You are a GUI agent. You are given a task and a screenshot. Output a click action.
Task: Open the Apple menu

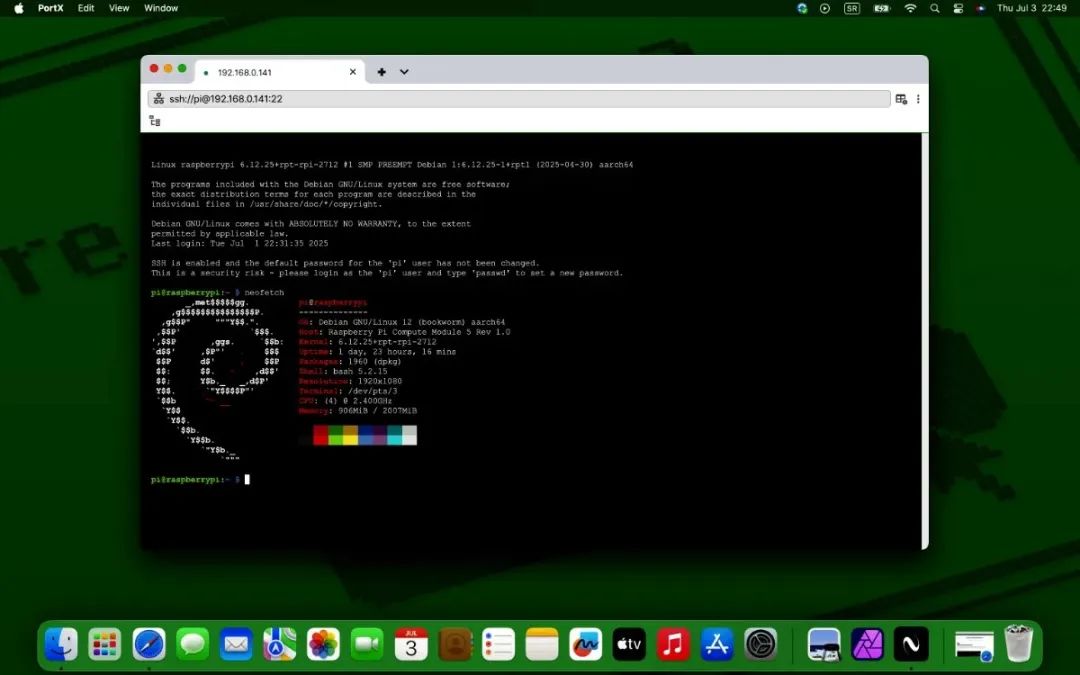pyautogui.click(x=19, y=8)
